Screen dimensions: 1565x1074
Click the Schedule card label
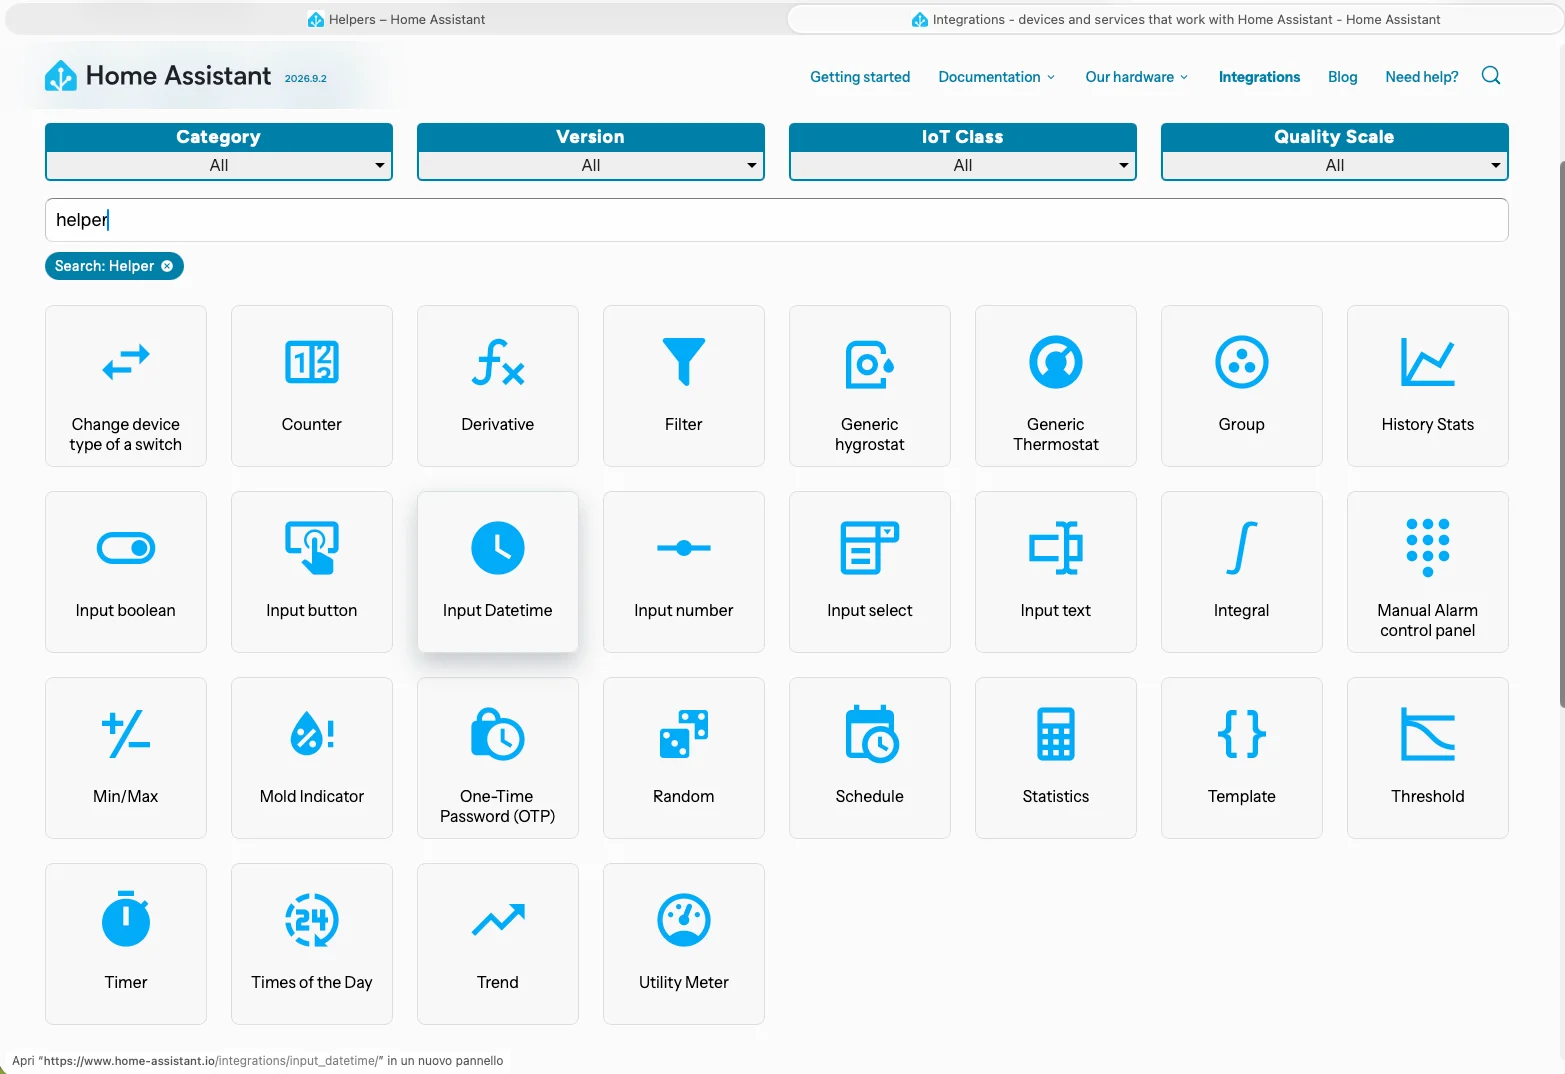click(870, 796)
